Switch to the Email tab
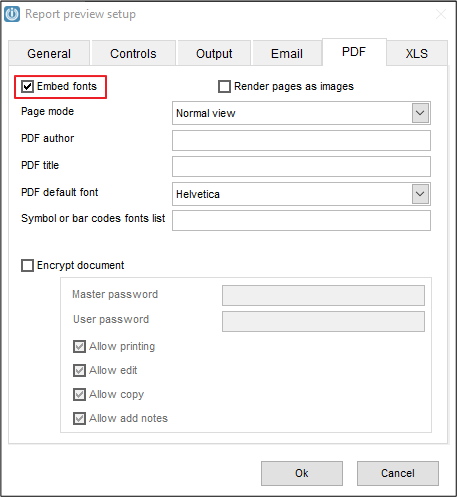This screenshot has height=497, width=457. (x=287, y=53)
